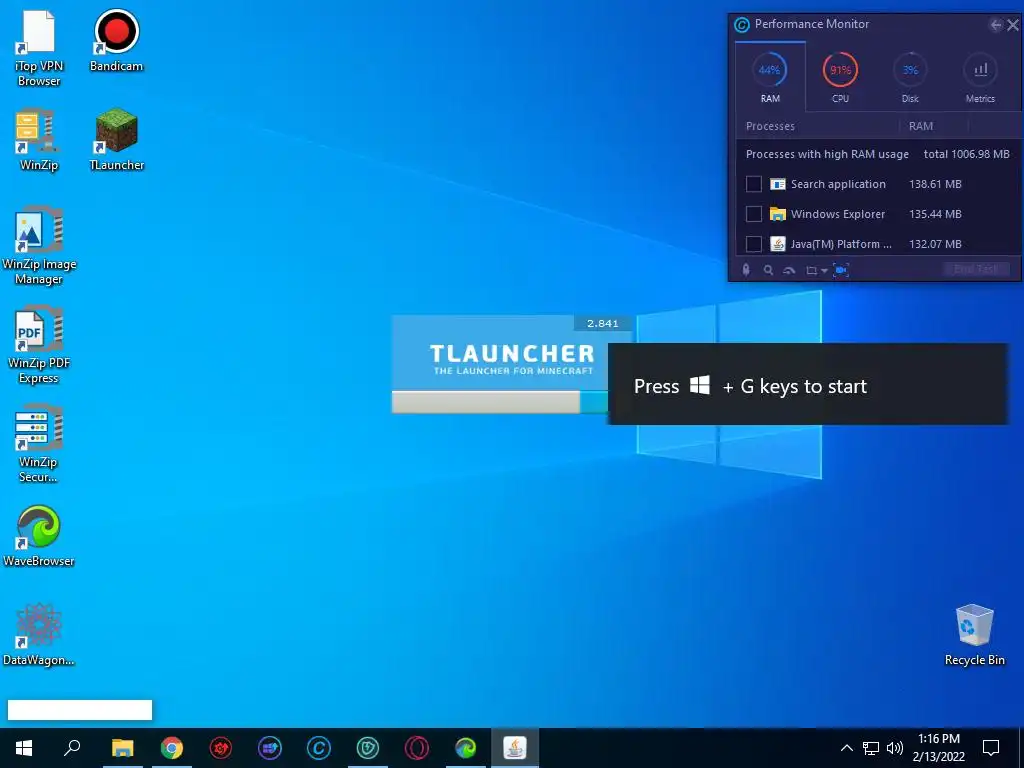Click the 132.07 MB value

(x=935, y=244)
